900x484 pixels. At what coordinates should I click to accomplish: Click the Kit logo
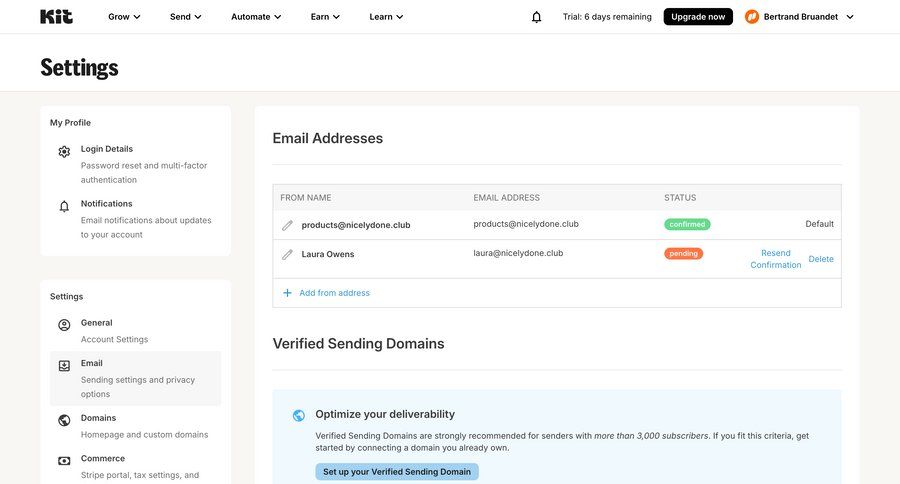coord(56,17)
